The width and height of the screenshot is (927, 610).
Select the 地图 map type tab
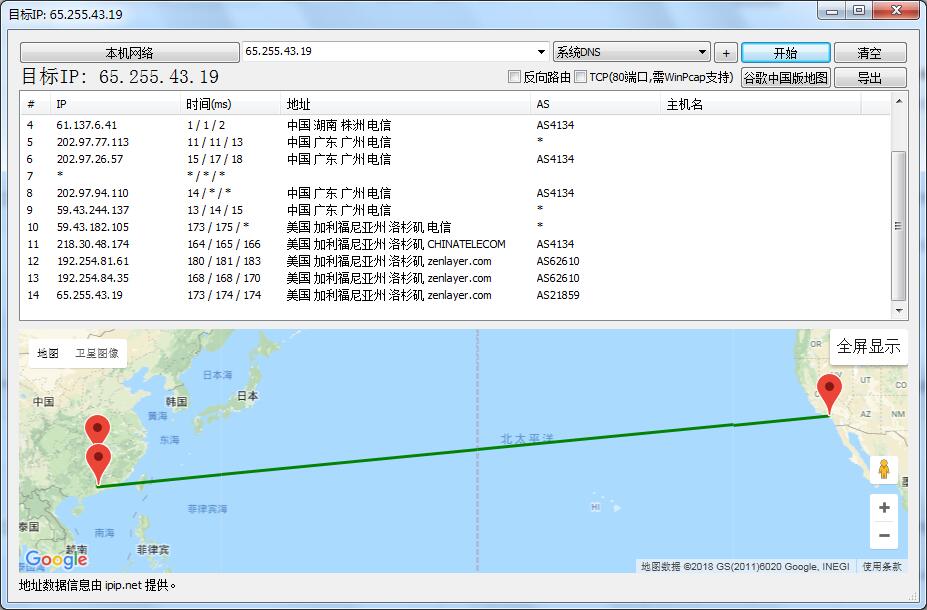[48, 353]
